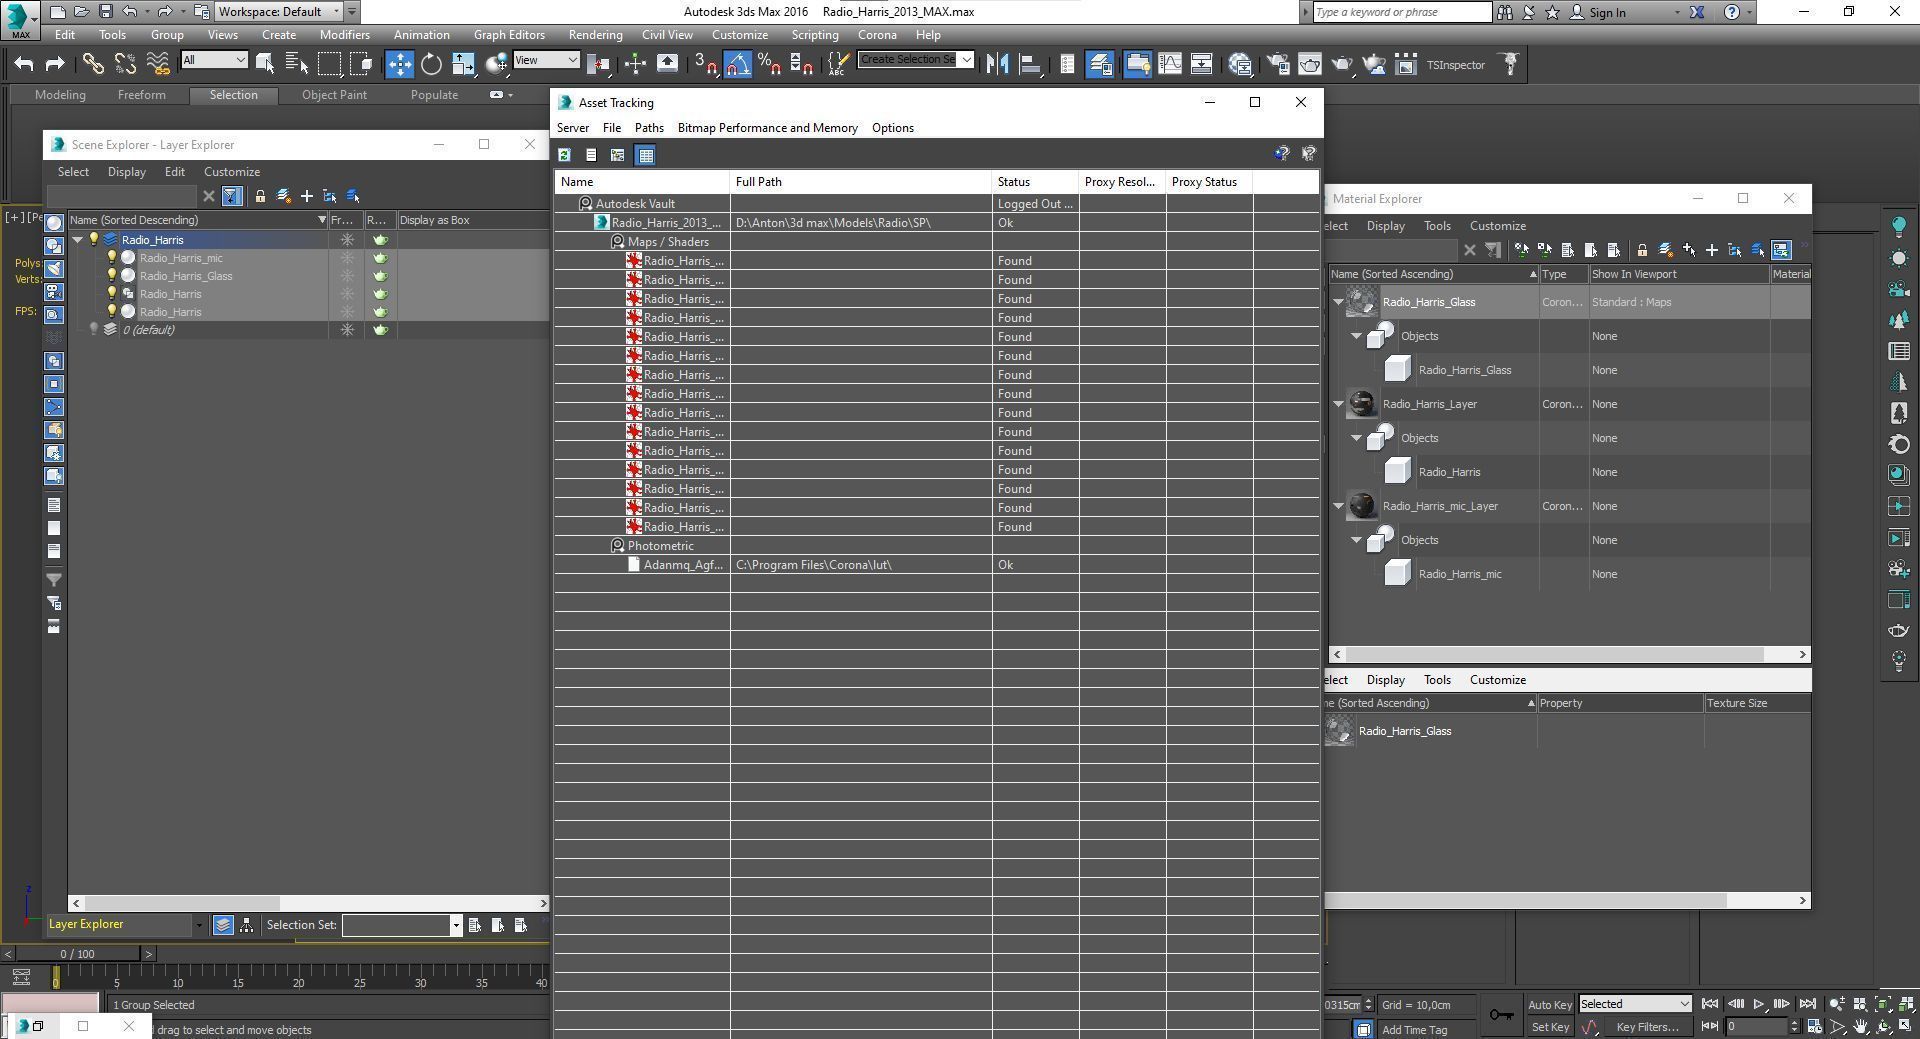
Task: Activate the Select and Move tool
Action: [x=399, y=65]
